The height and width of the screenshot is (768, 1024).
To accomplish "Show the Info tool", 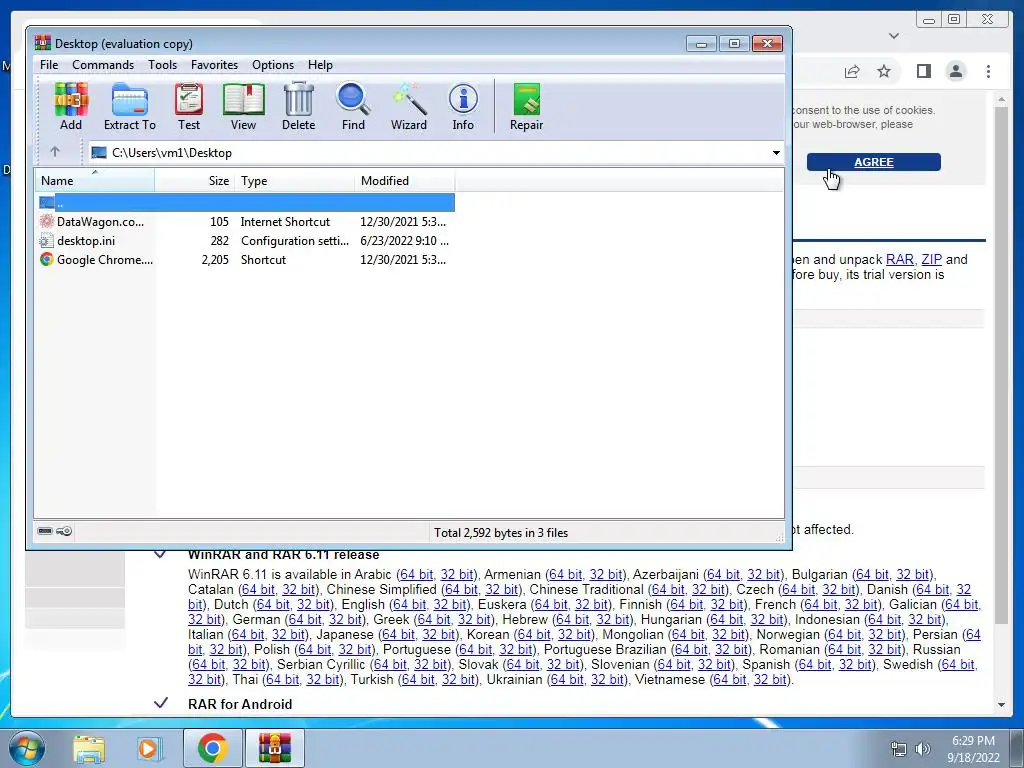I will [x=463, y=107].
